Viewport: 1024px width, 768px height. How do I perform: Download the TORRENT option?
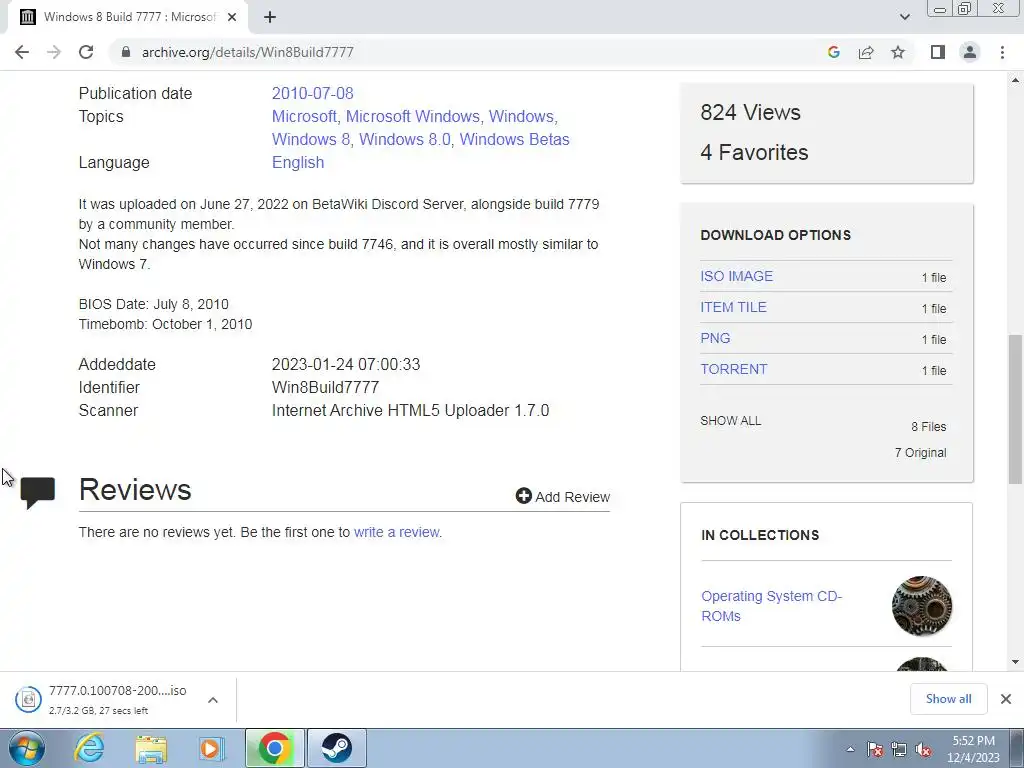(733, 369)
